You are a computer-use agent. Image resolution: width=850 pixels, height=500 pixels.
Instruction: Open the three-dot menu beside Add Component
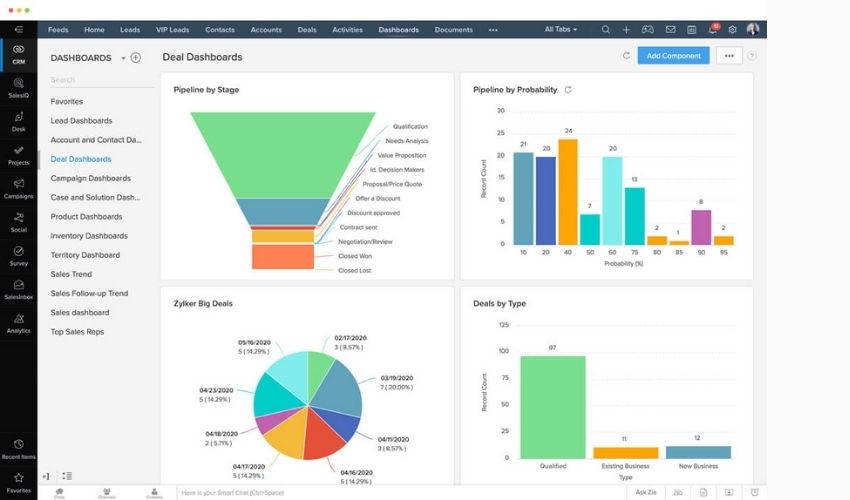pos(729,55)
